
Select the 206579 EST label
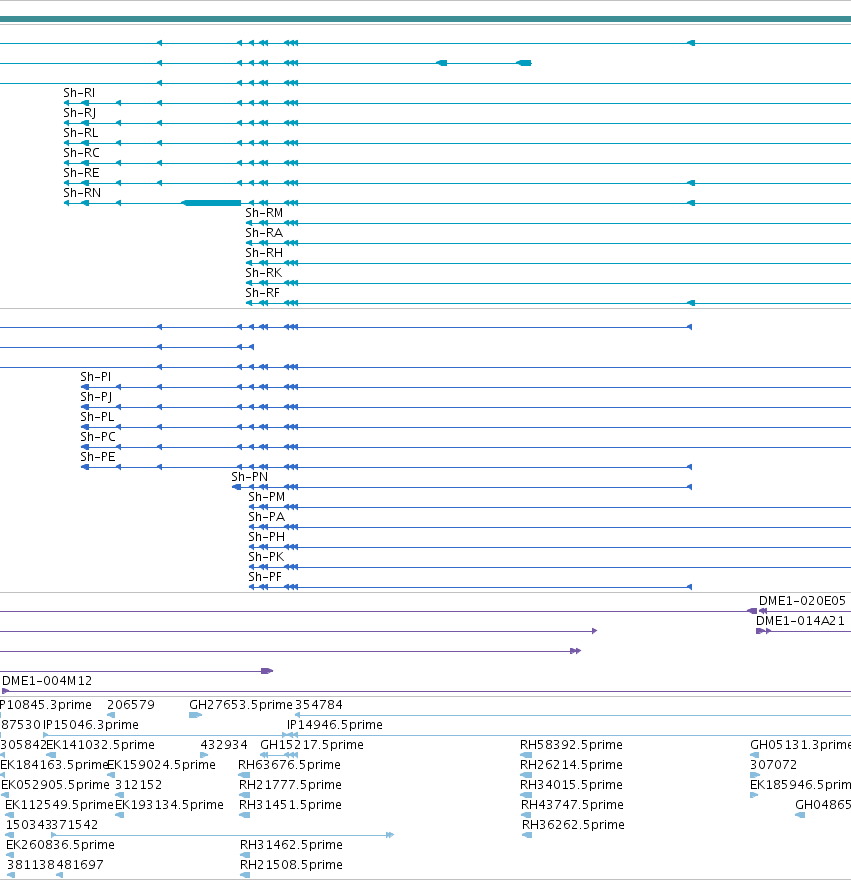coord(131,705)
